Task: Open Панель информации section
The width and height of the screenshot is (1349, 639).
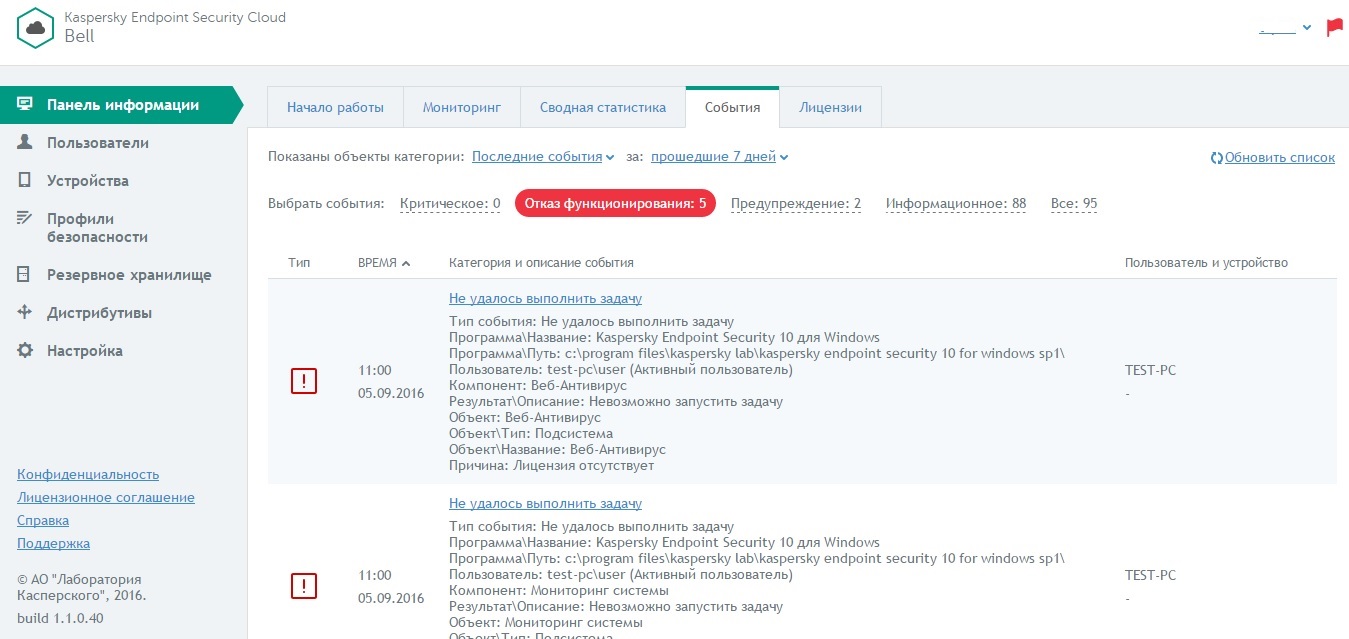Action: (x=122, y=105)
